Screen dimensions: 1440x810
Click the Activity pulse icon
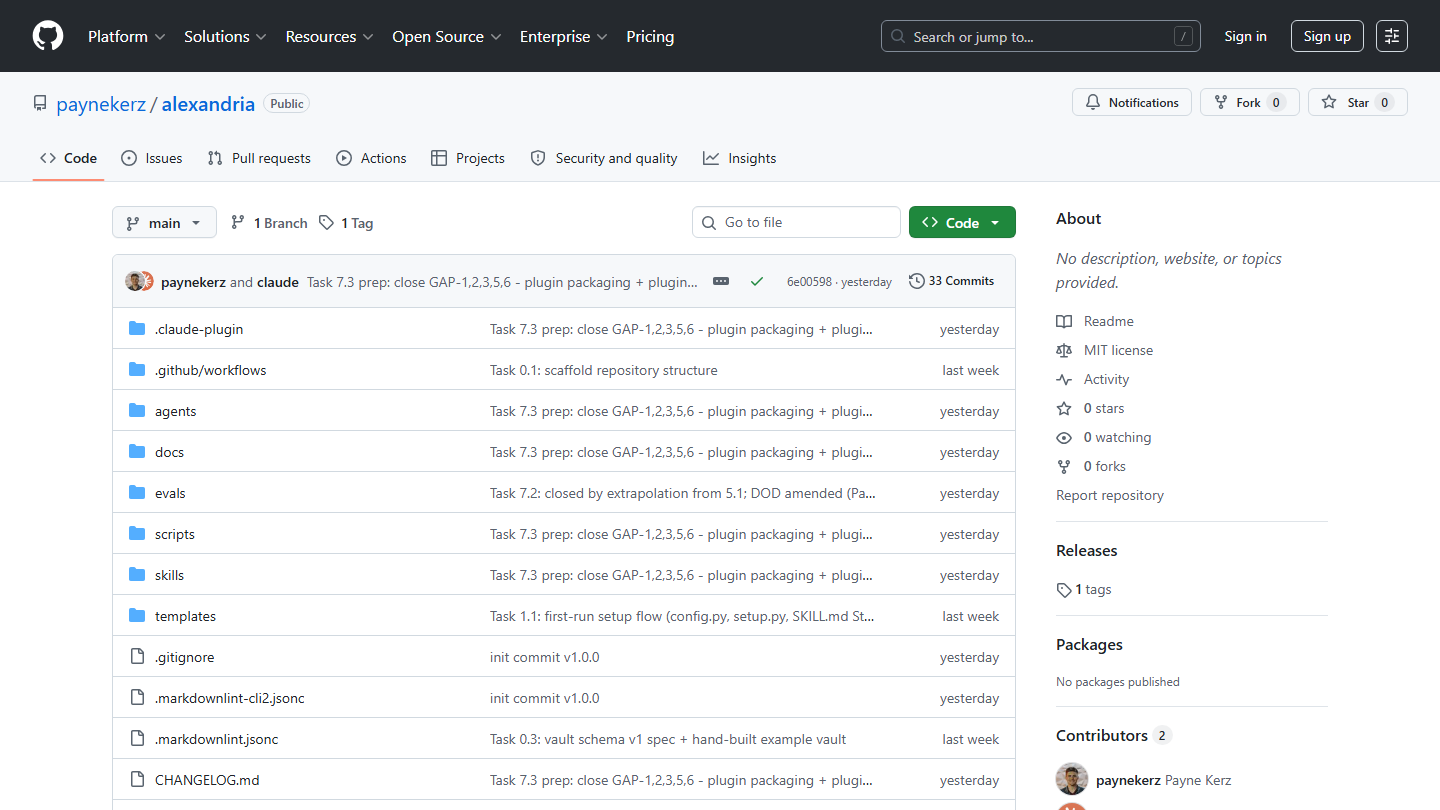pyautogui.click(x=1064, y=379)
